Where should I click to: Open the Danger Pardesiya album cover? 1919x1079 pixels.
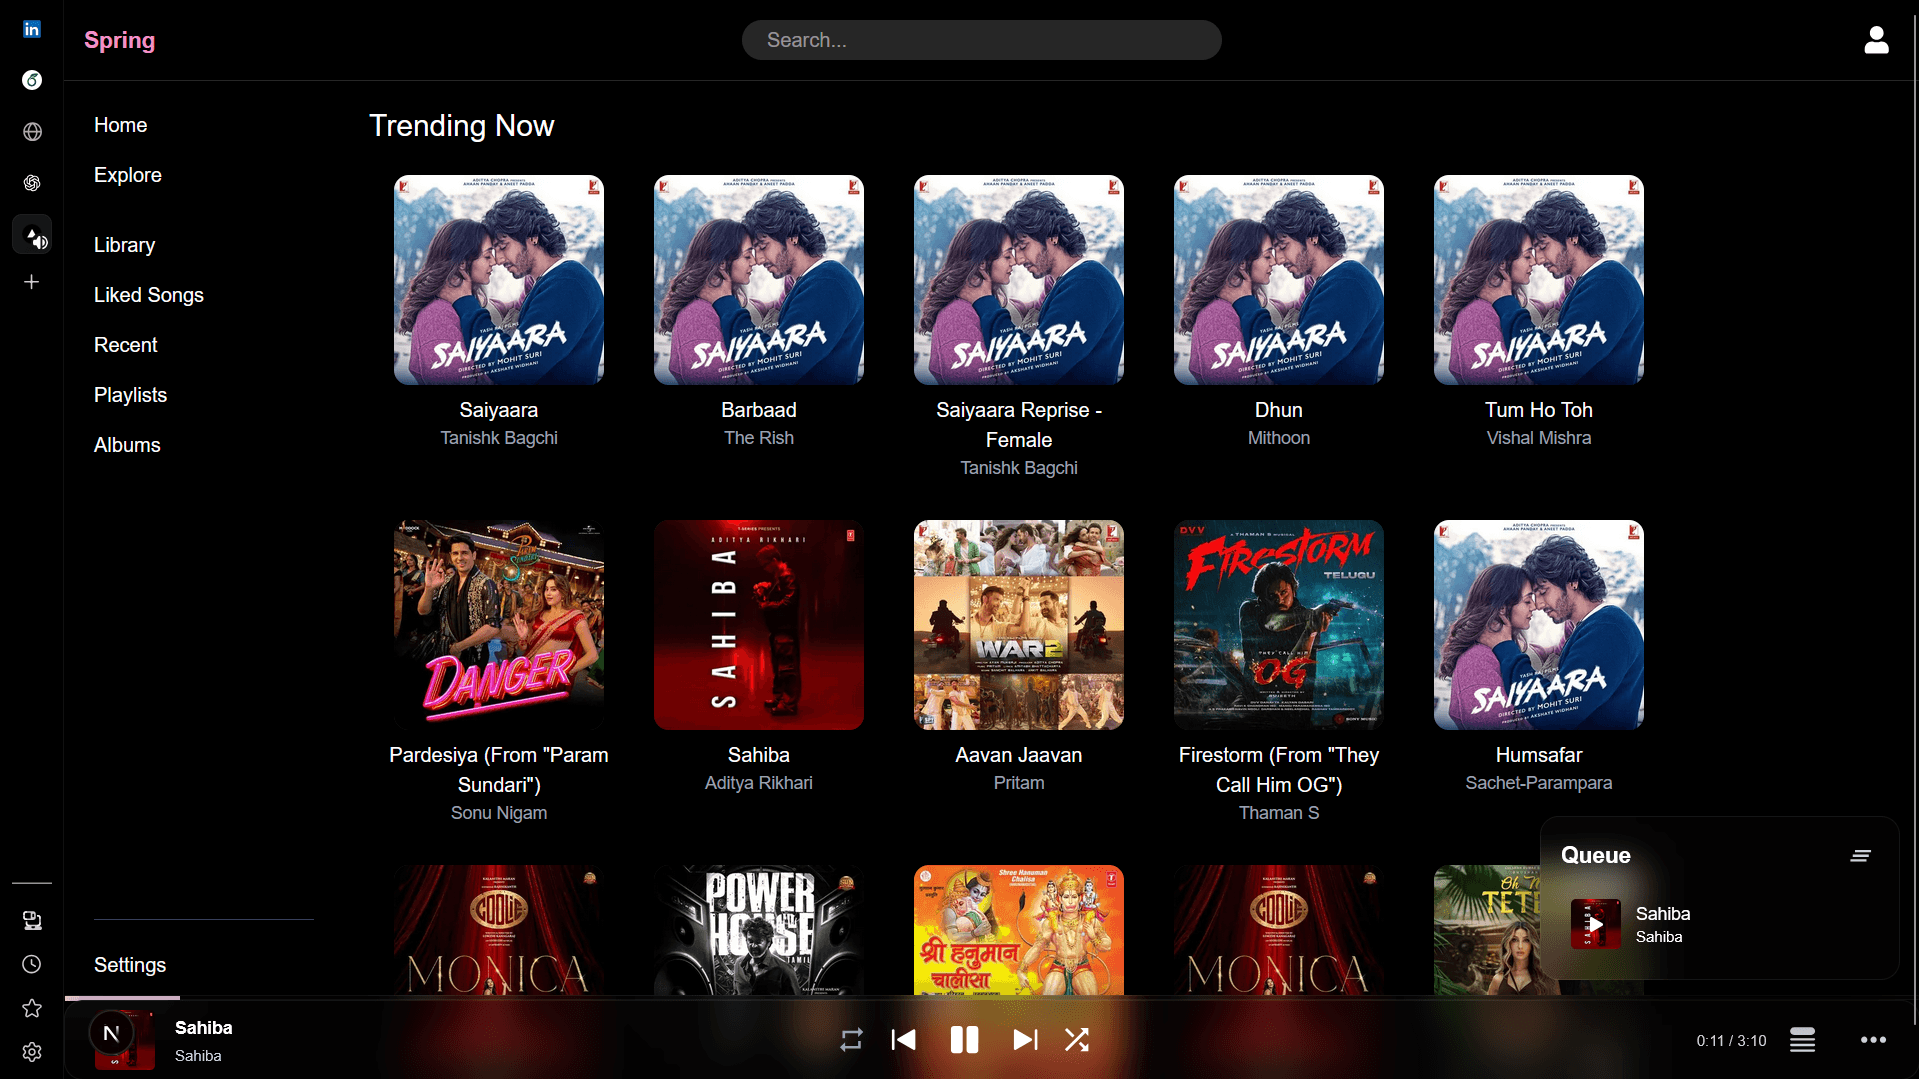point(499,625)
